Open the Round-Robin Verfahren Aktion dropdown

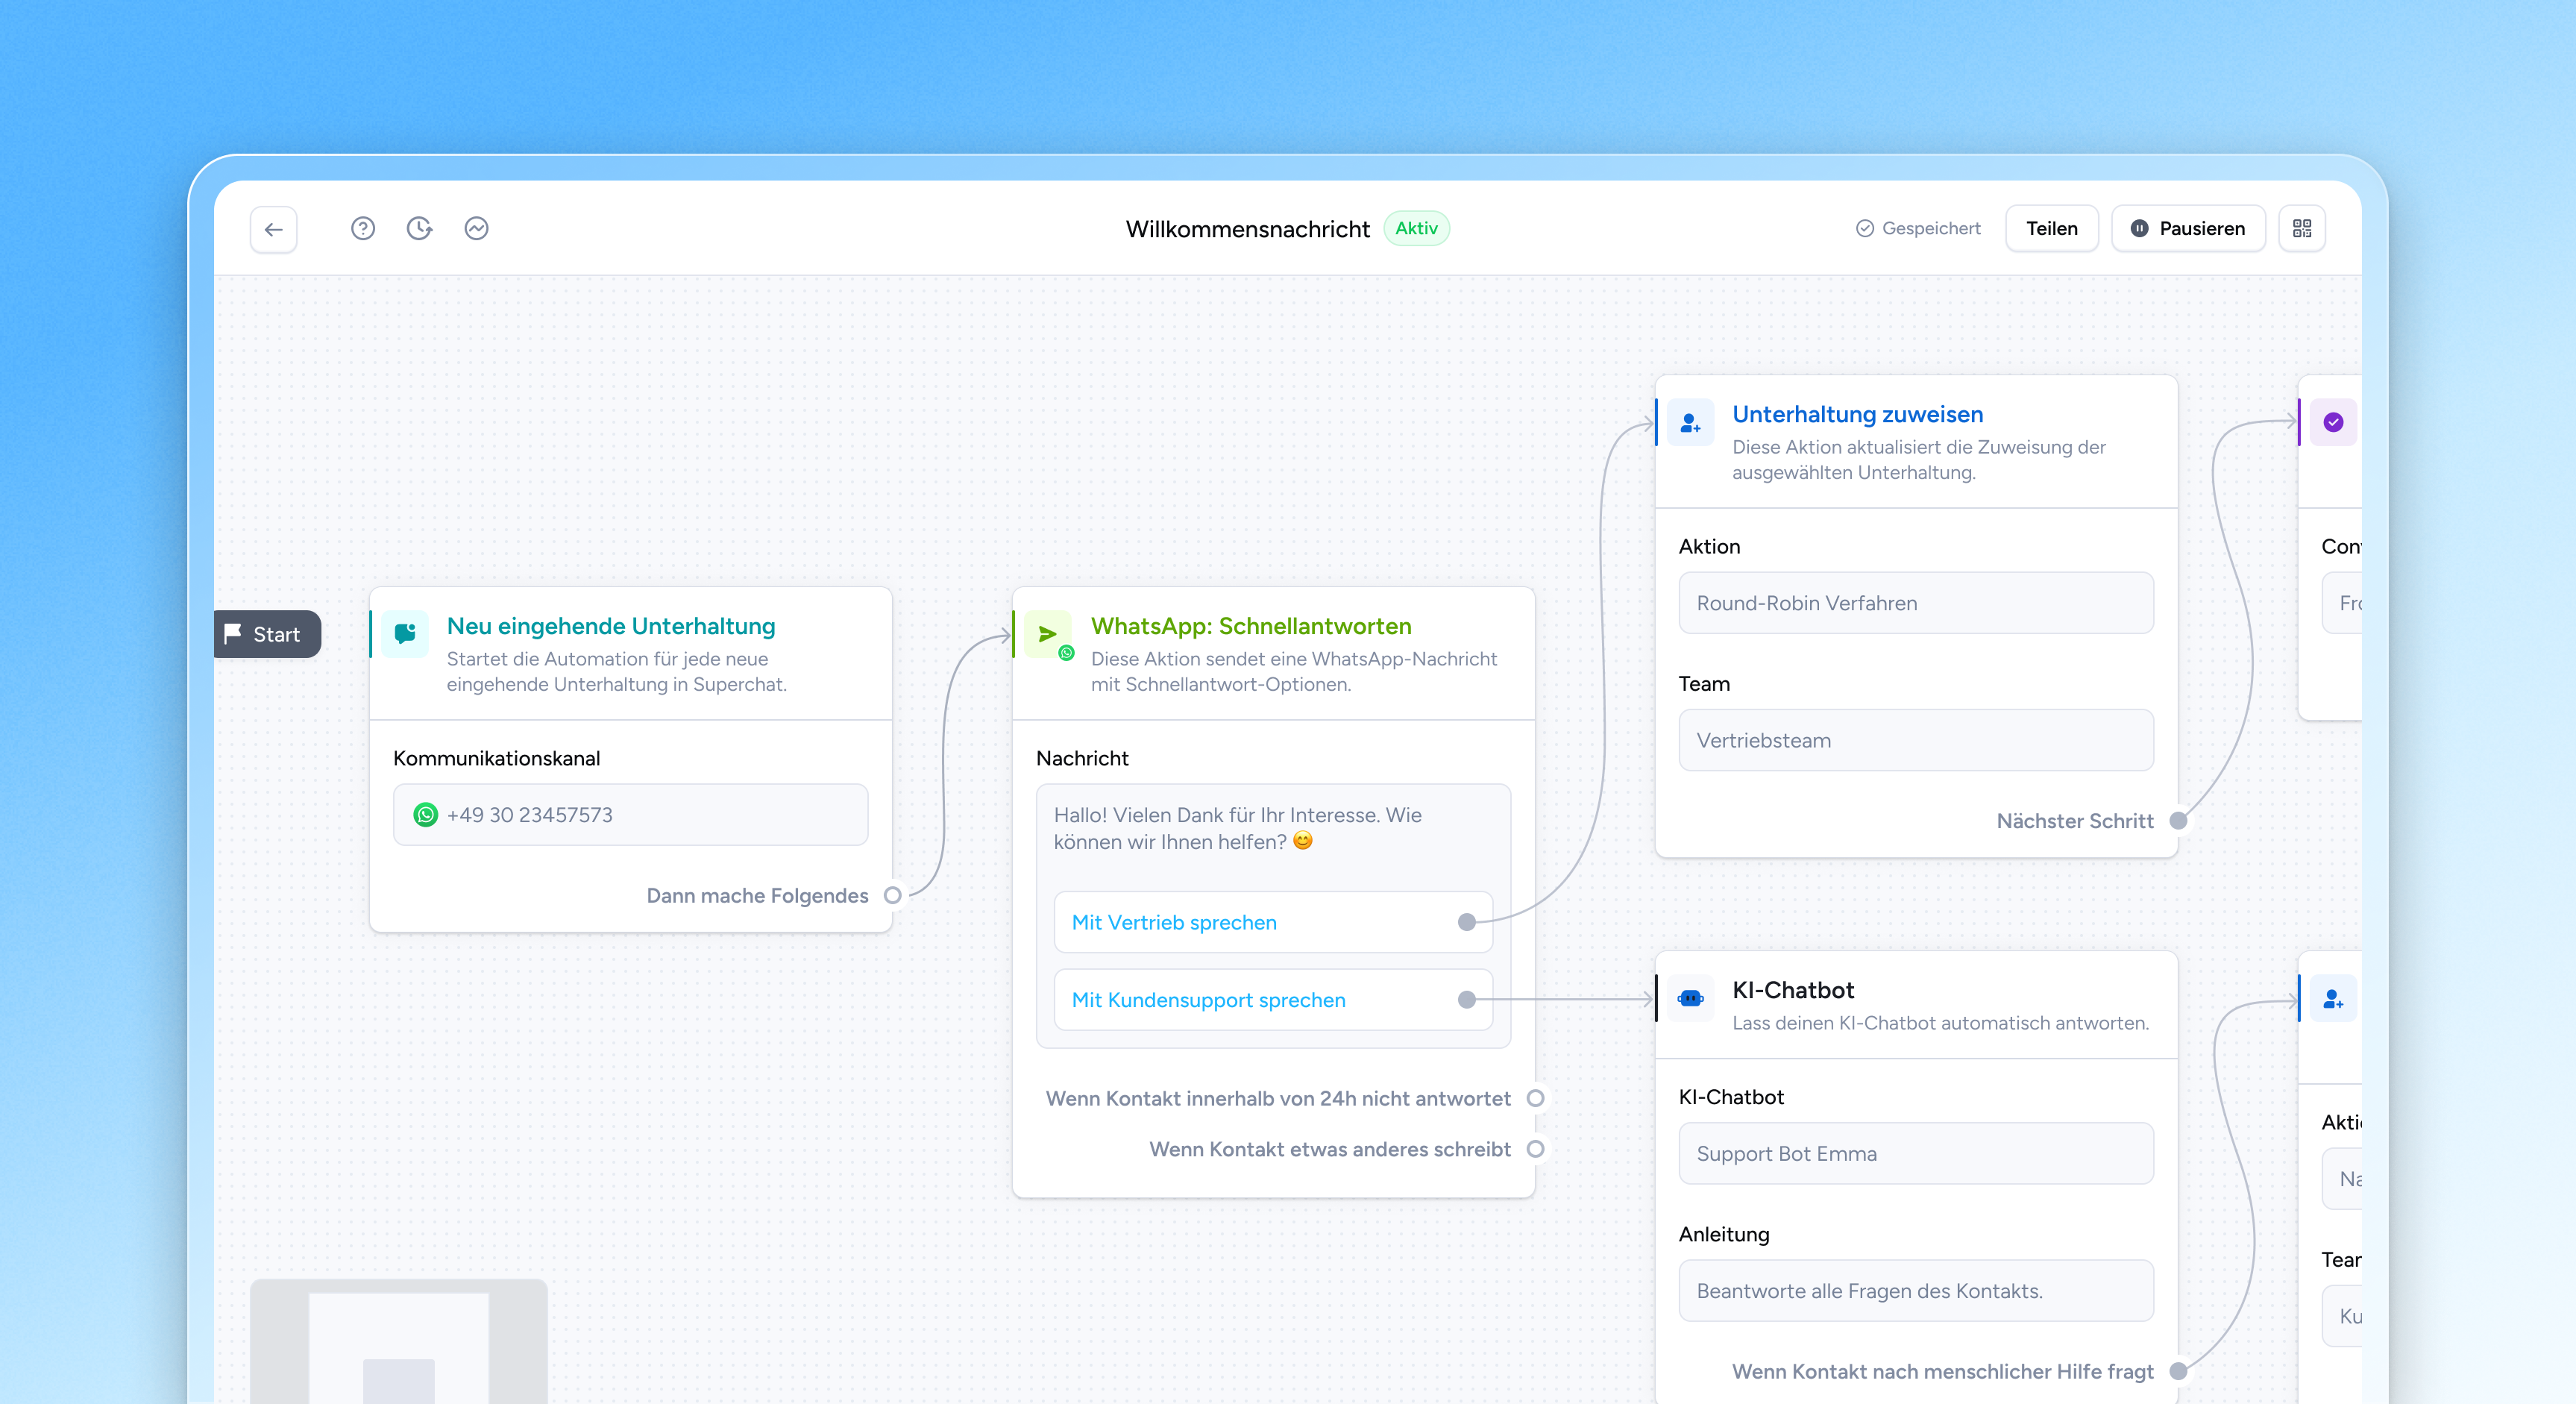1915,603
